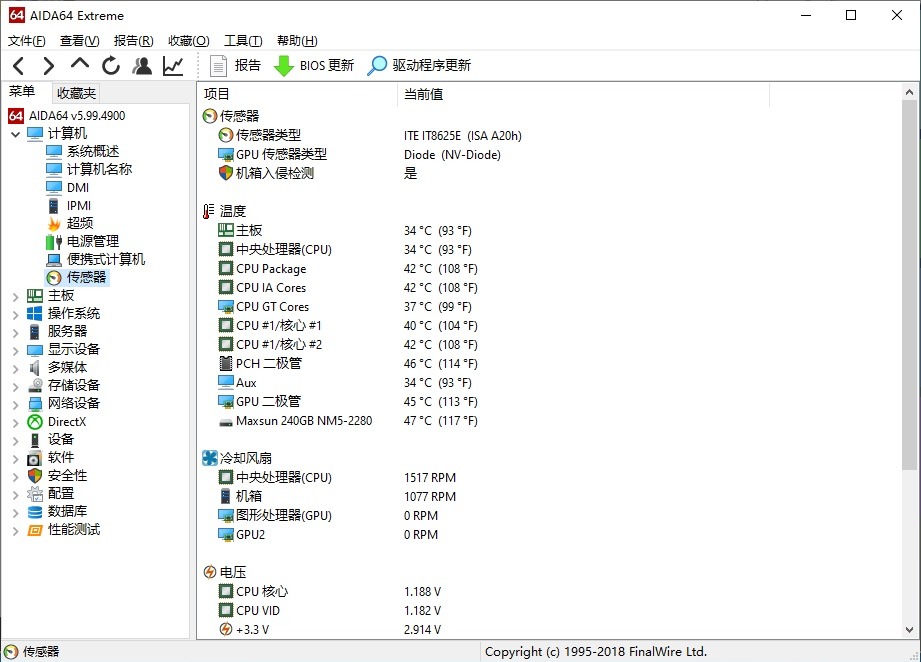
Task: Expand the 服务器 tree node
Action: [16, 333]
